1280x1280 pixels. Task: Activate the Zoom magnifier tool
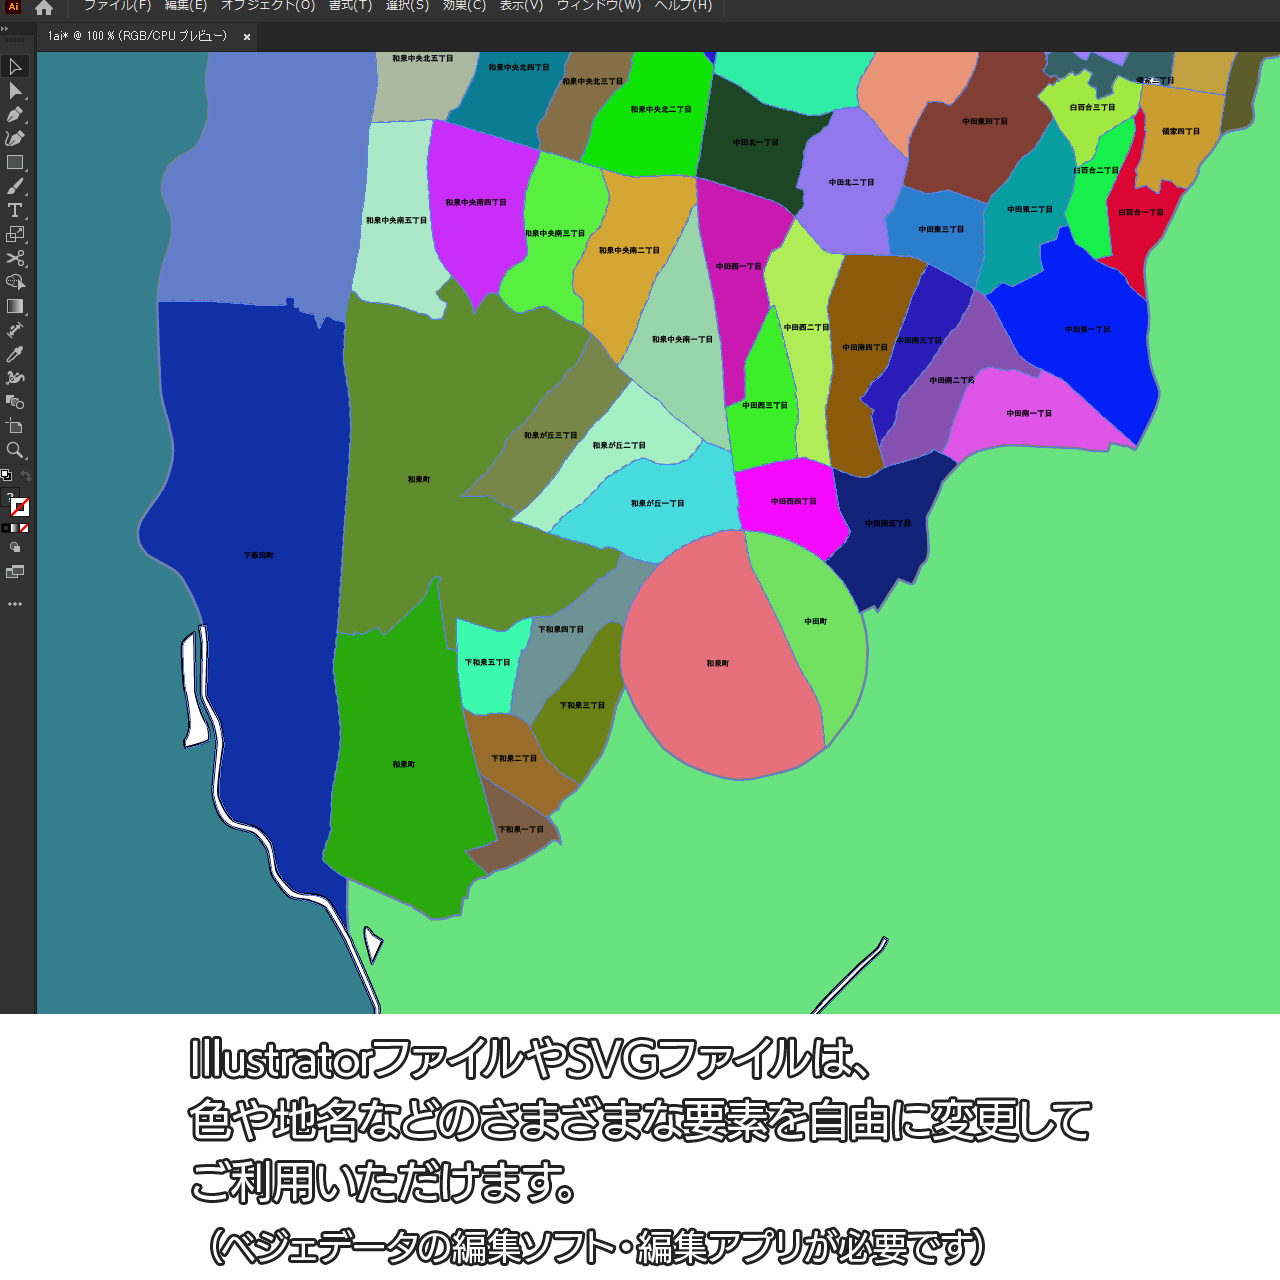point(15,450)
